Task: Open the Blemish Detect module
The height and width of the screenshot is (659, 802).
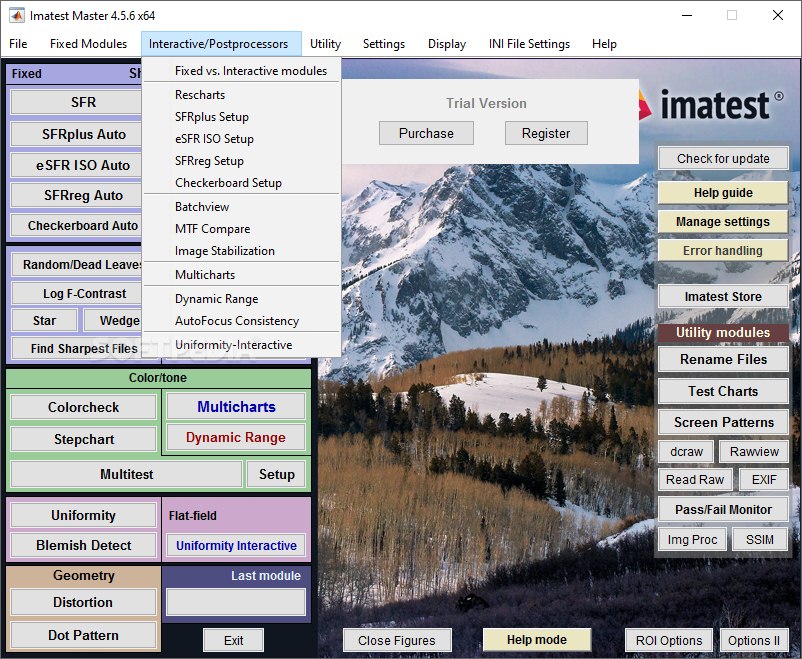Action: [x=83, y=545]
